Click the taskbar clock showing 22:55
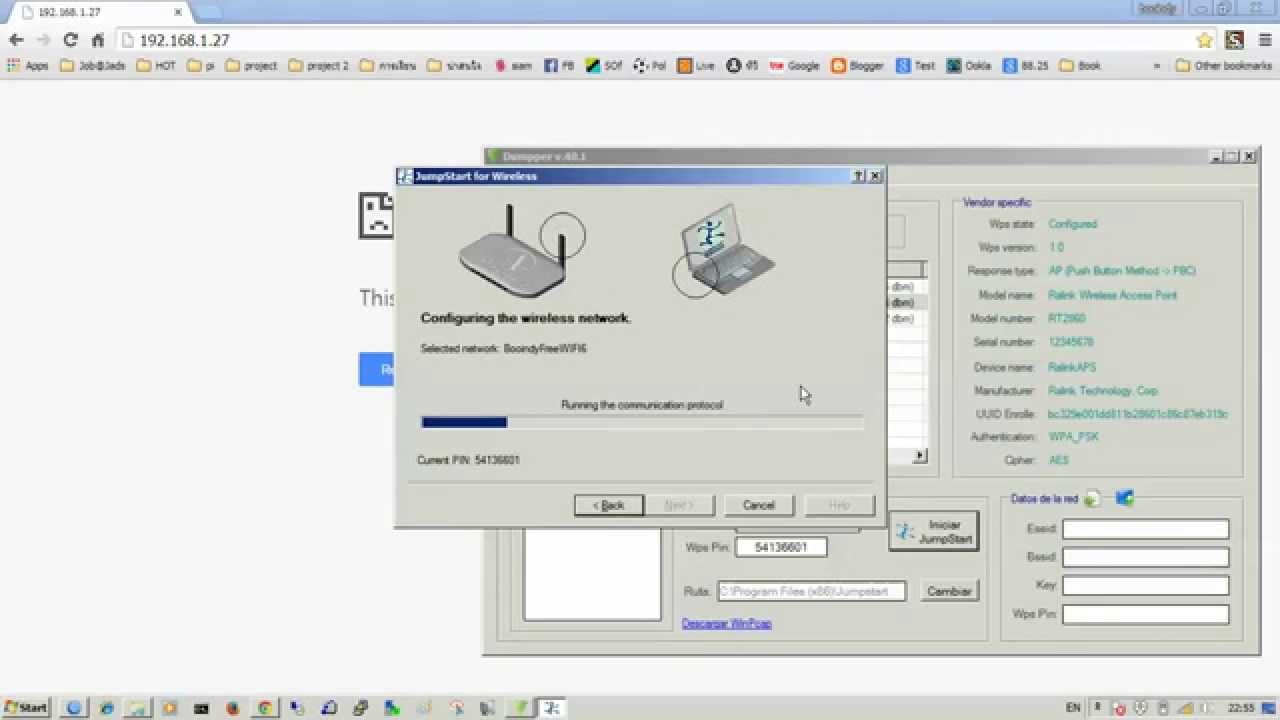 coord(1241,708)
